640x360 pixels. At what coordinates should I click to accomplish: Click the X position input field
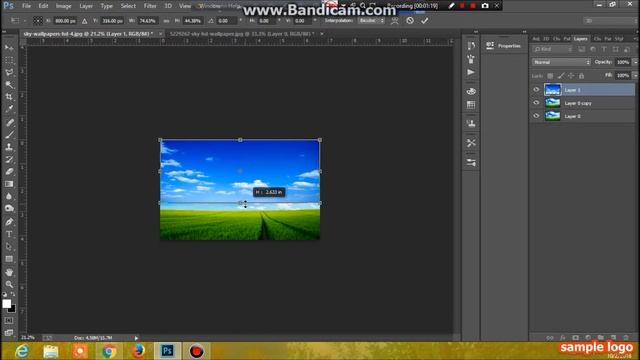(x=65, y=20)
